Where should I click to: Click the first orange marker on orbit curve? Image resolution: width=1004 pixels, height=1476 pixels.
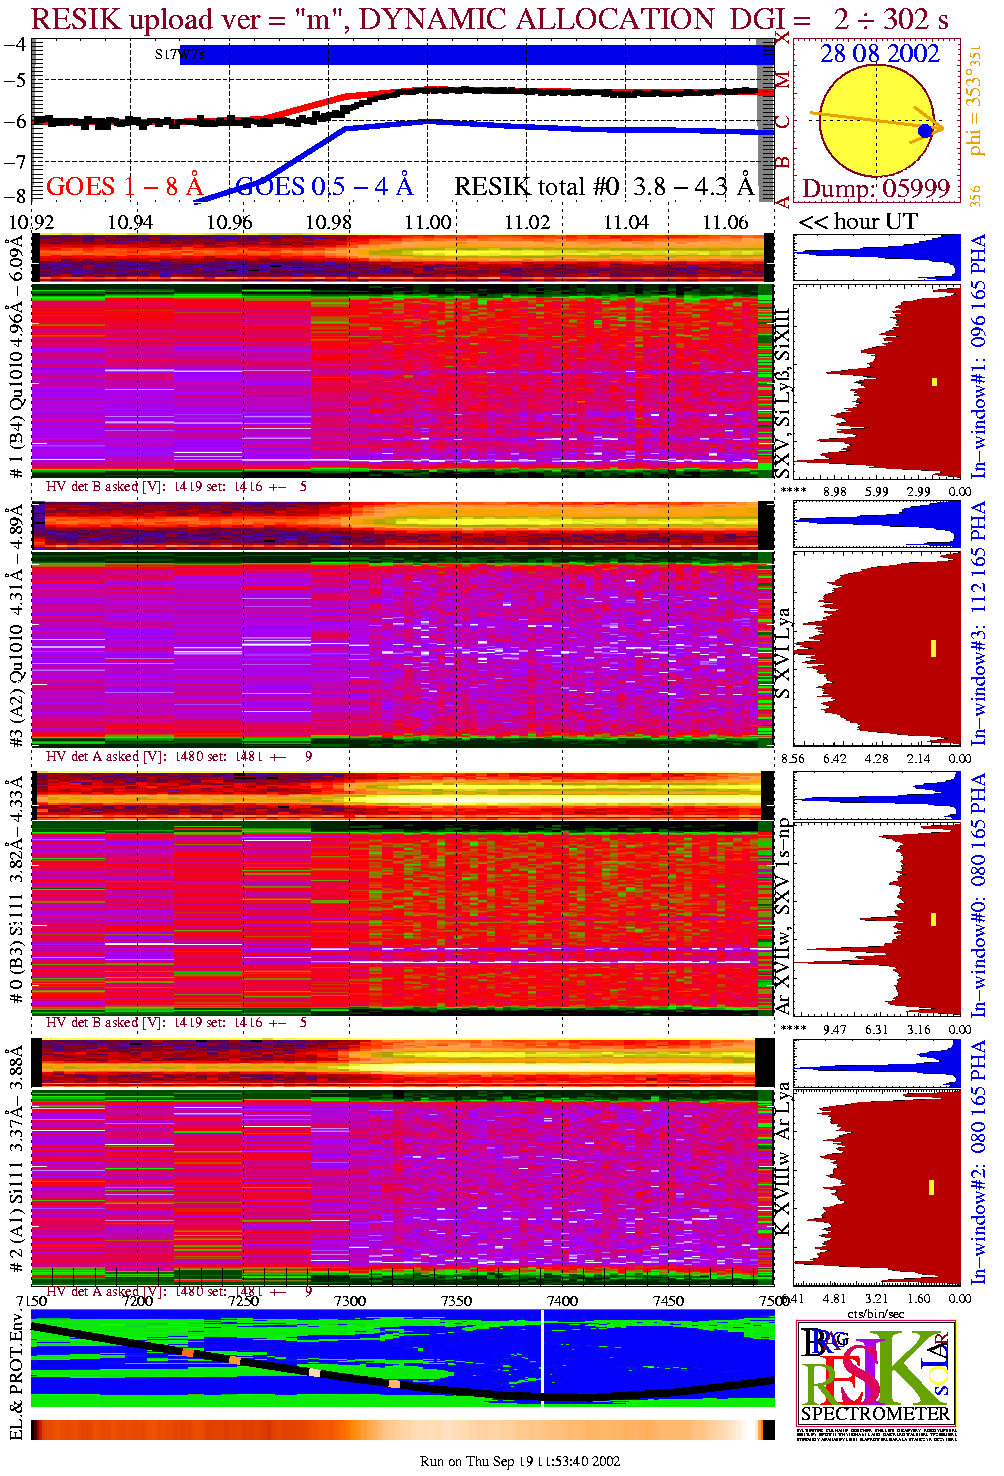click(187, 1352)
